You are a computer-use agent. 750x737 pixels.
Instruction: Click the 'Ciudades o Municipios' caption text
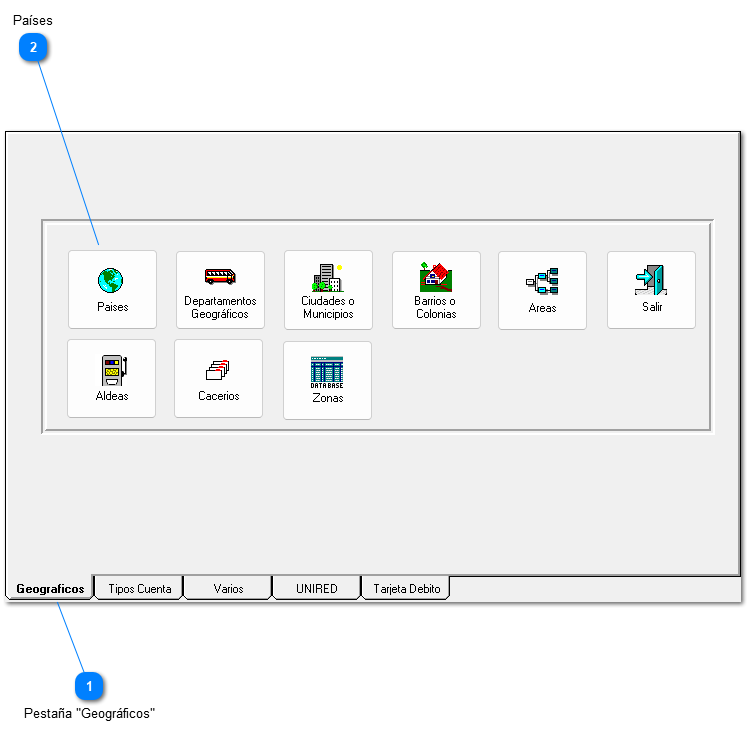tap(328, 307)
